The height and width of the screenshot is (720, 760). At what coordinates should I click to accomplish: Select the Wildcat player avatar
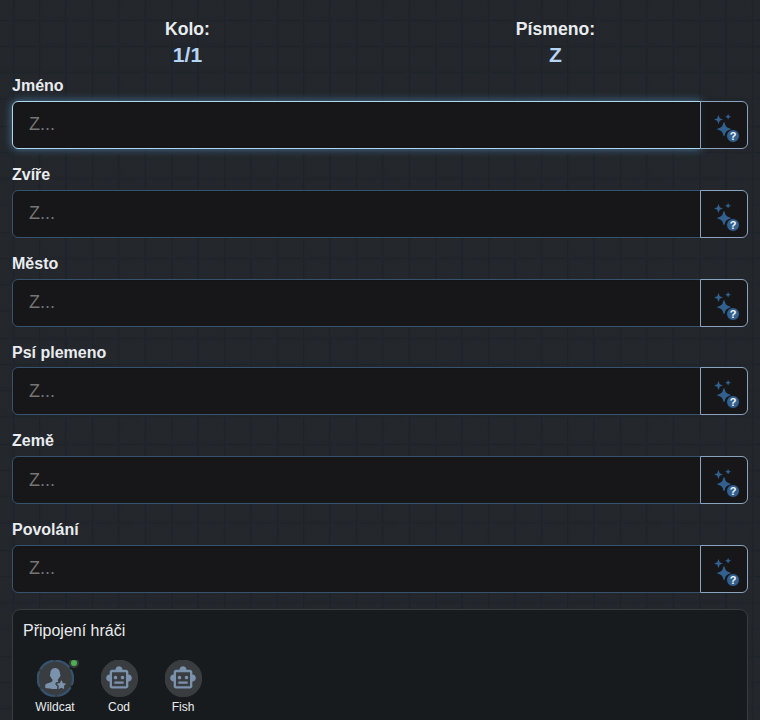[x=55, y=678]
